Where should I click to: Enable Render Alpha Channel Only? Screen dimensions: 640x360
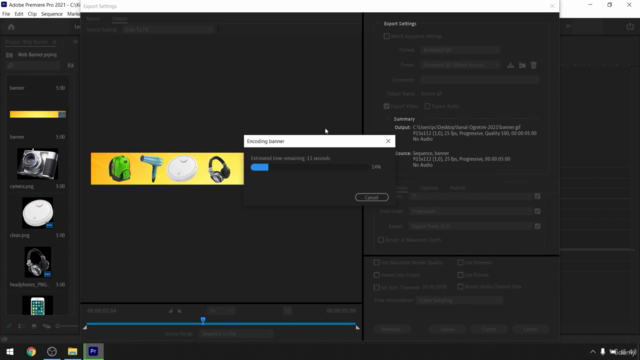pos(460,287)
